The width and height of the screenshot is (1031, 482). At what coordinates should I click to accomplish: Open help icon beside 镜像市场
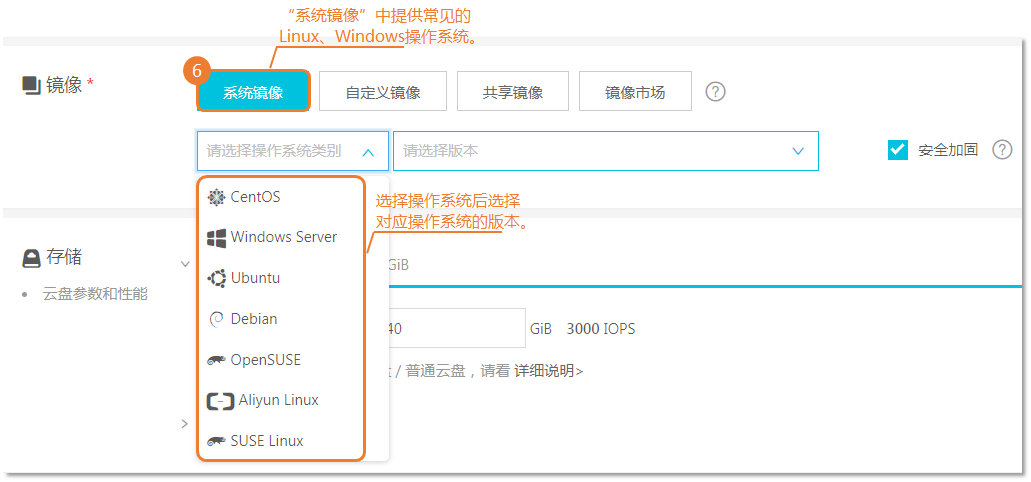(715, 91)
